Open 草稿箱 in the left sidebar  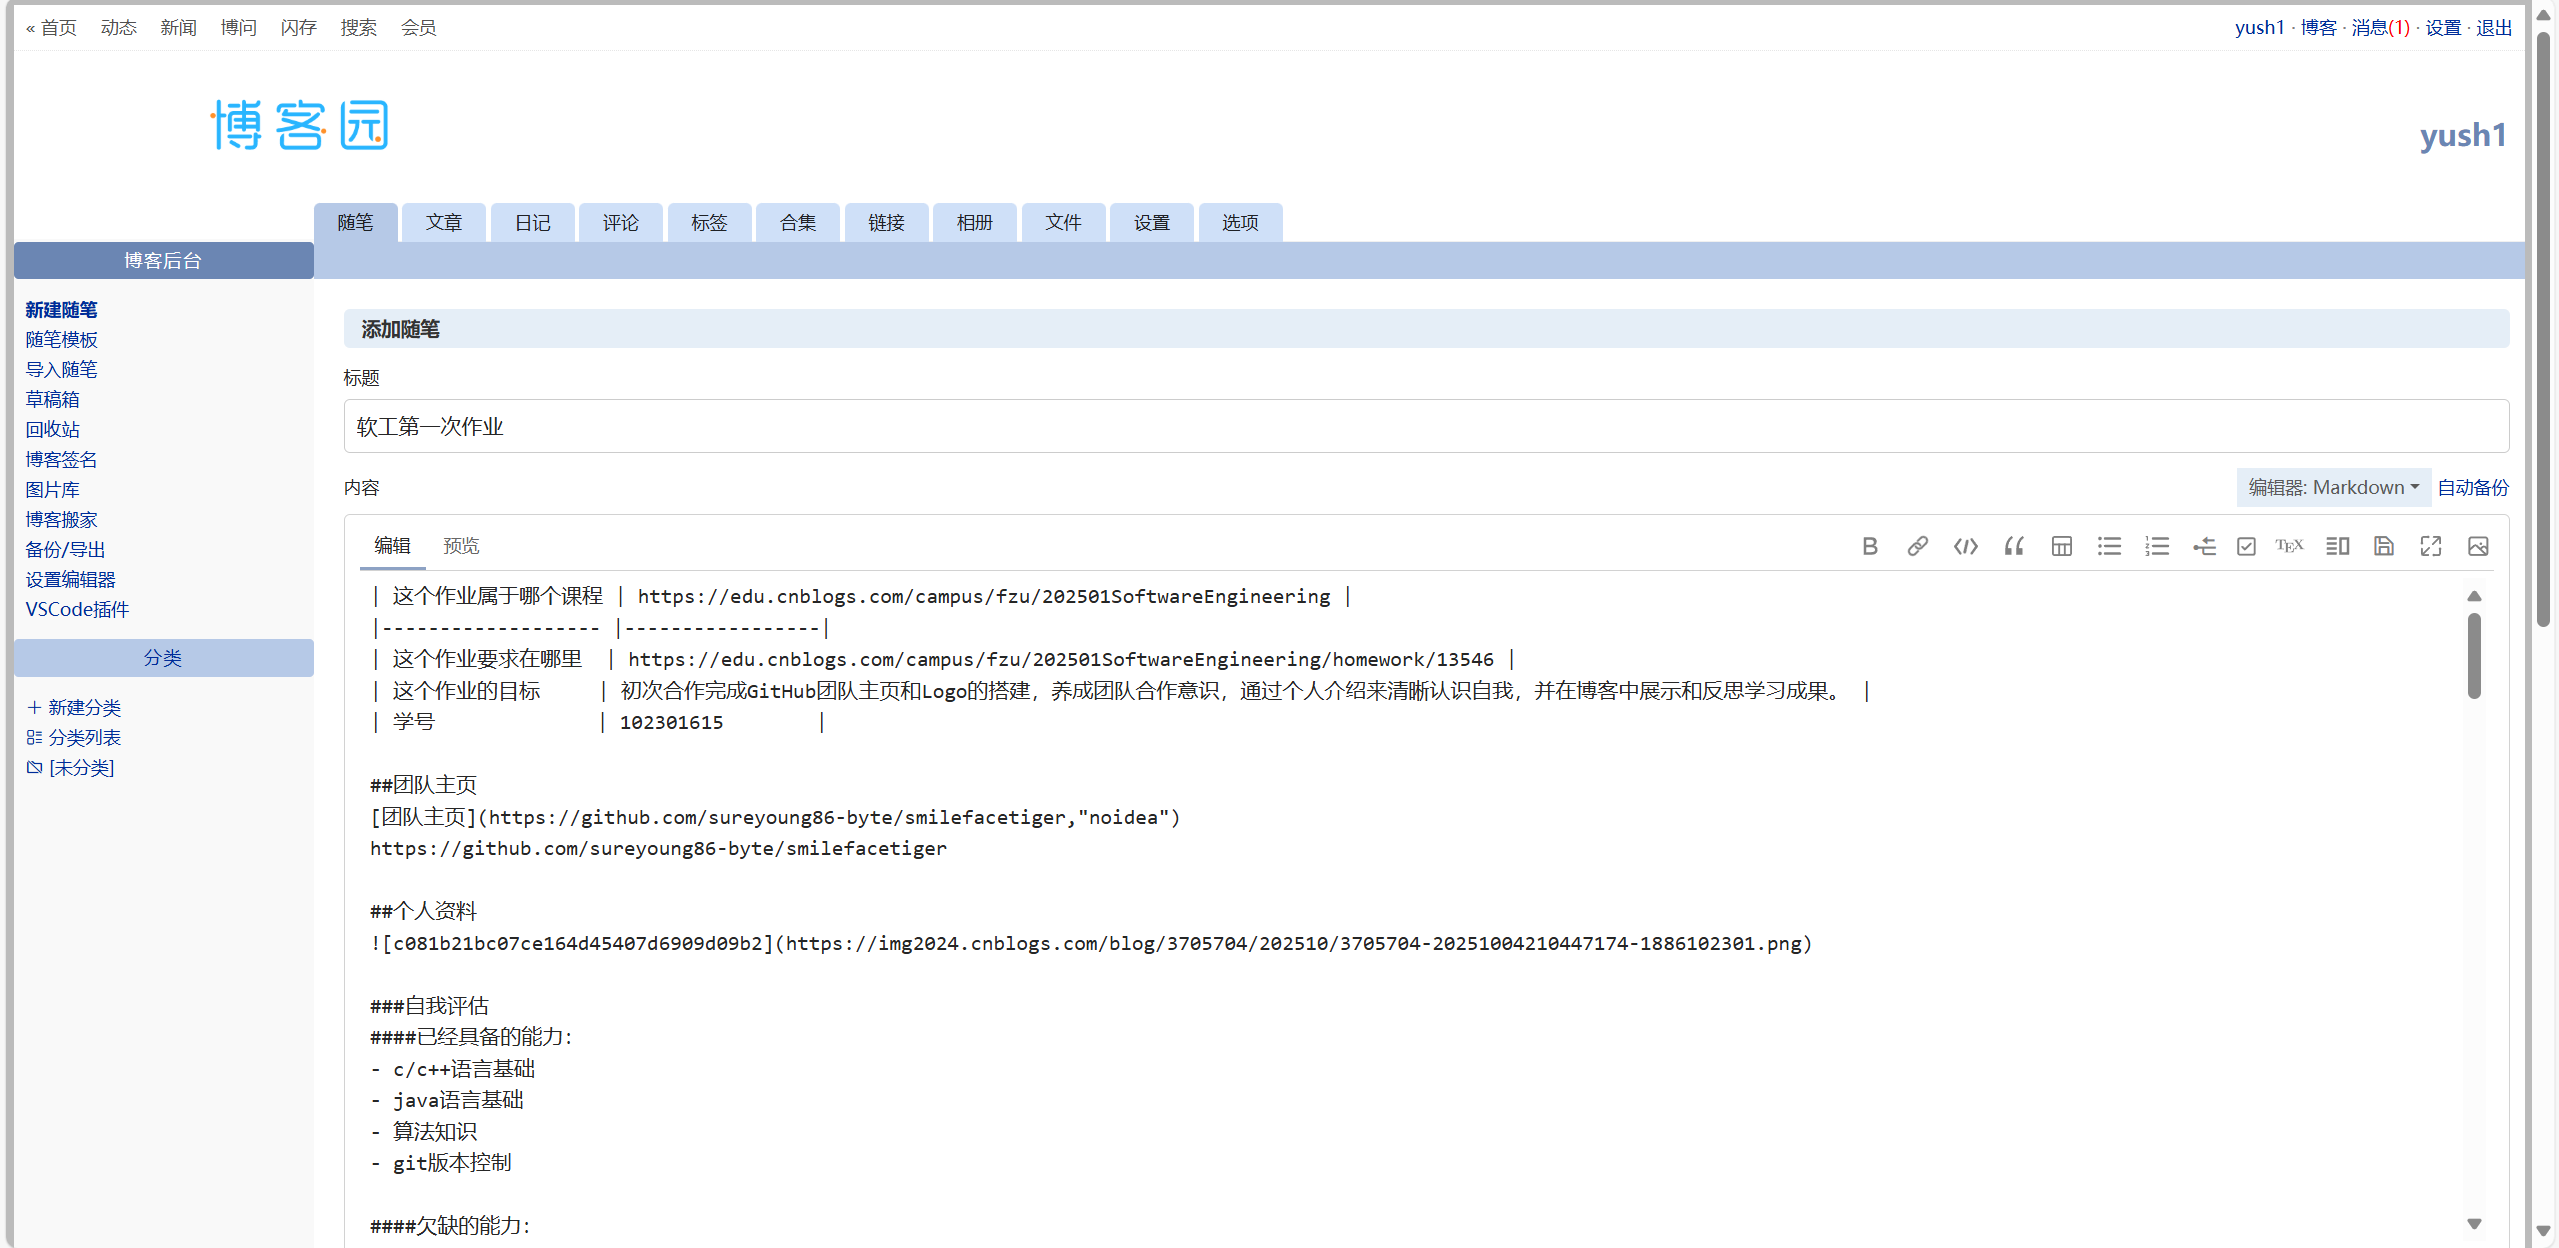pyautogui.click(x=52, y=400)
